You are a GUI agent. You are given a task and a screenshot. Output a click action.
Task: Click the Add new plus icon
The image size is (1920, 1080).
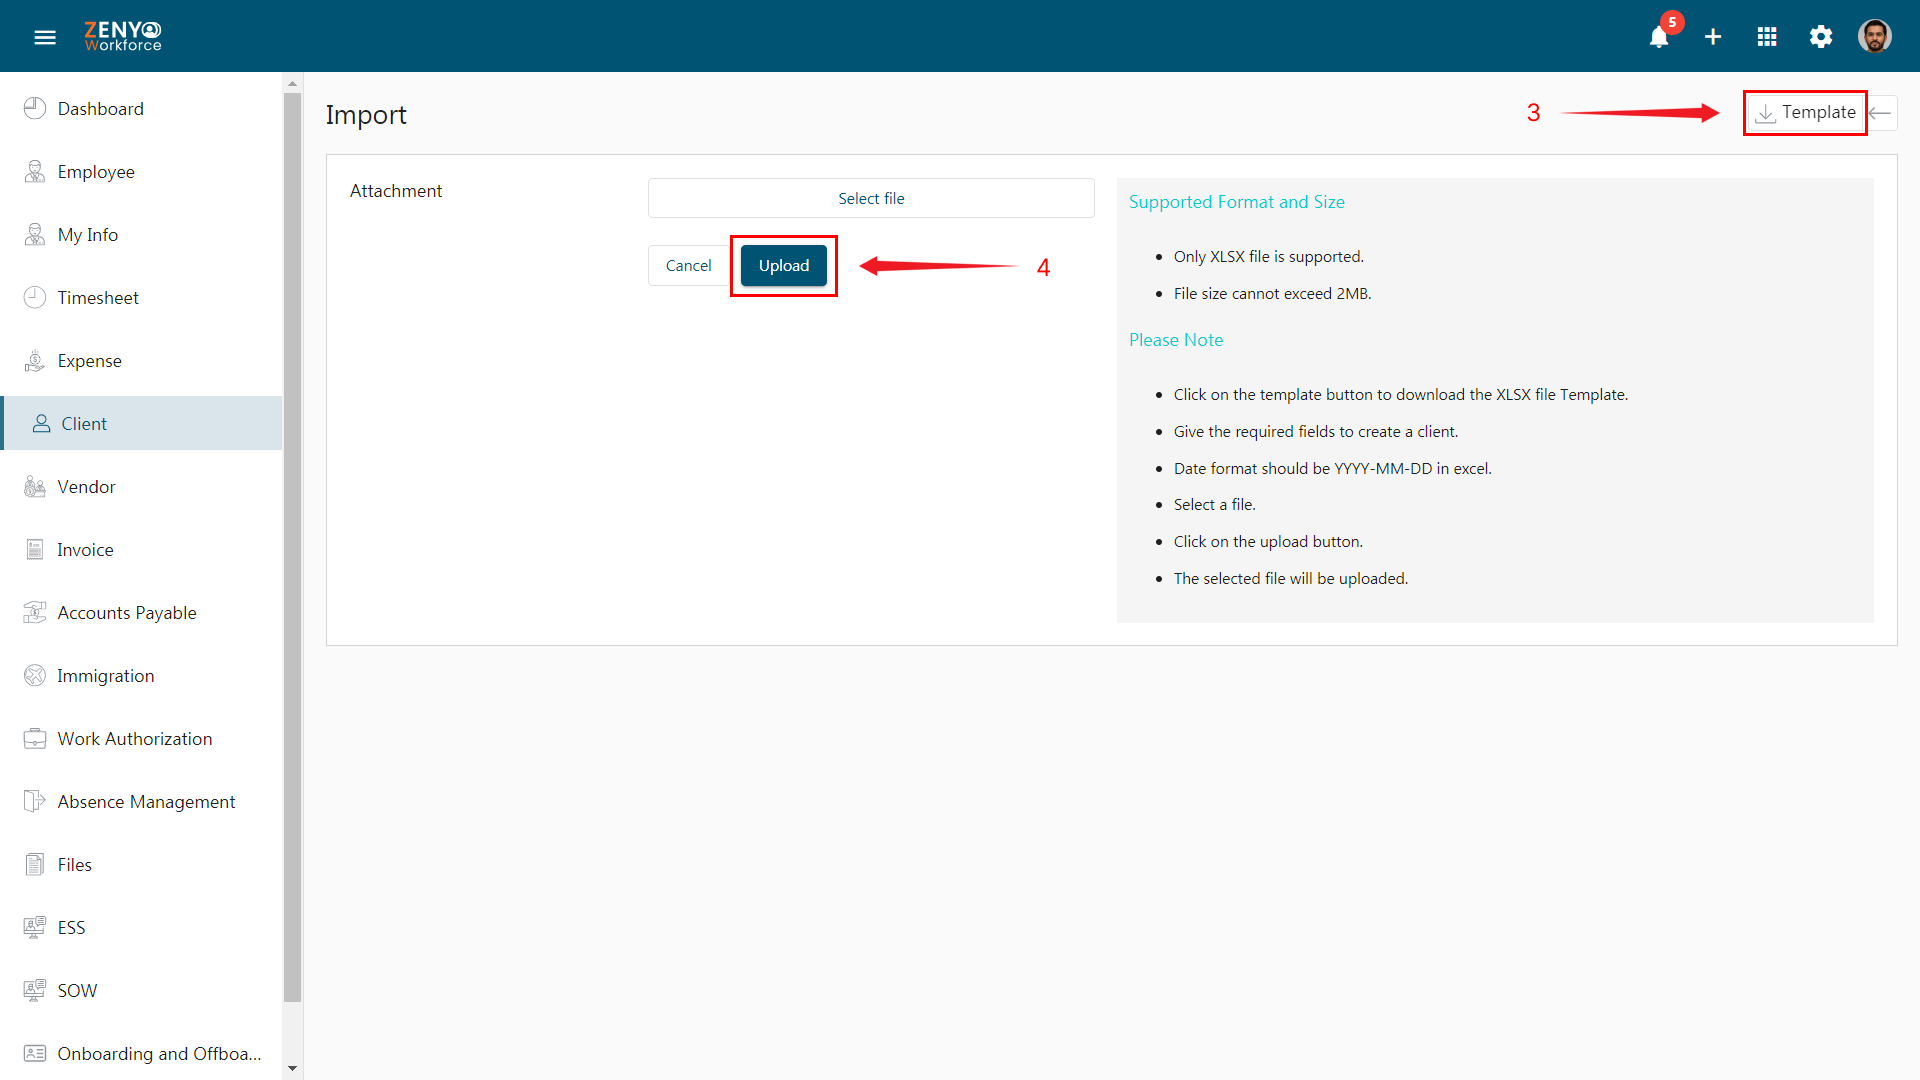coord(1712,36)
